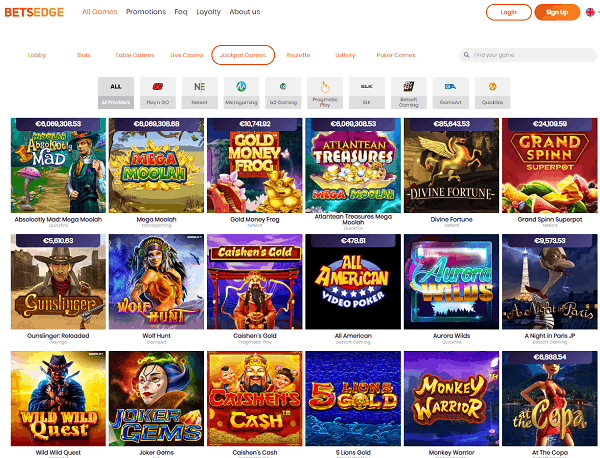Open the Faq page
The width and height of the screenshot is (600, 458).
point(181,12)
